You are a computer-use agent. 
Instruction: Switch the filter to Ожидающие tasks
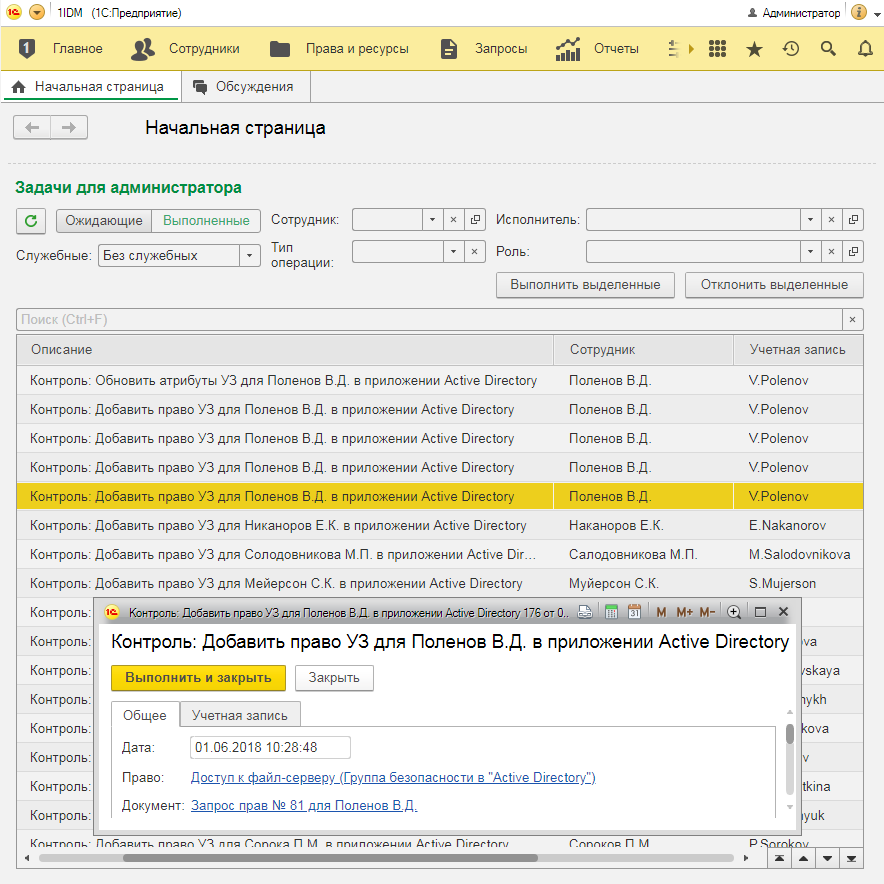click(105, 220)
